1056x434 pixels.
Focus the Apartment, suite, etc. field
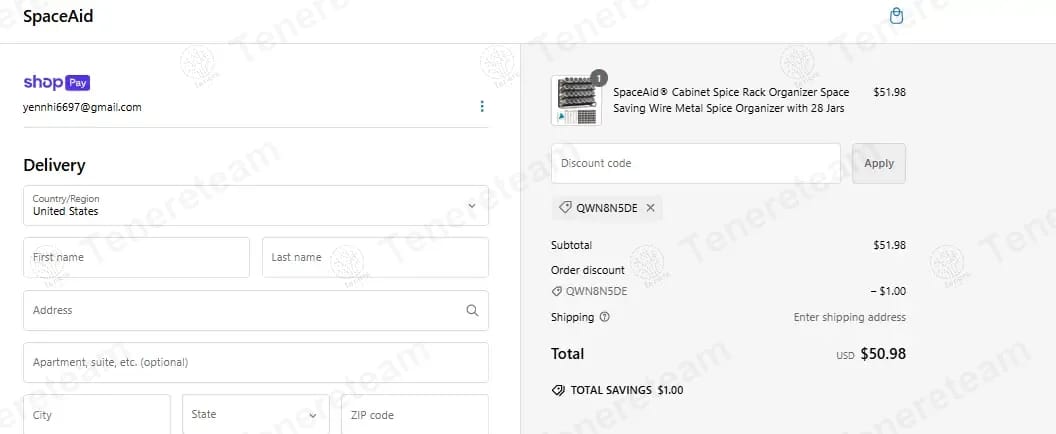point(256,362)
